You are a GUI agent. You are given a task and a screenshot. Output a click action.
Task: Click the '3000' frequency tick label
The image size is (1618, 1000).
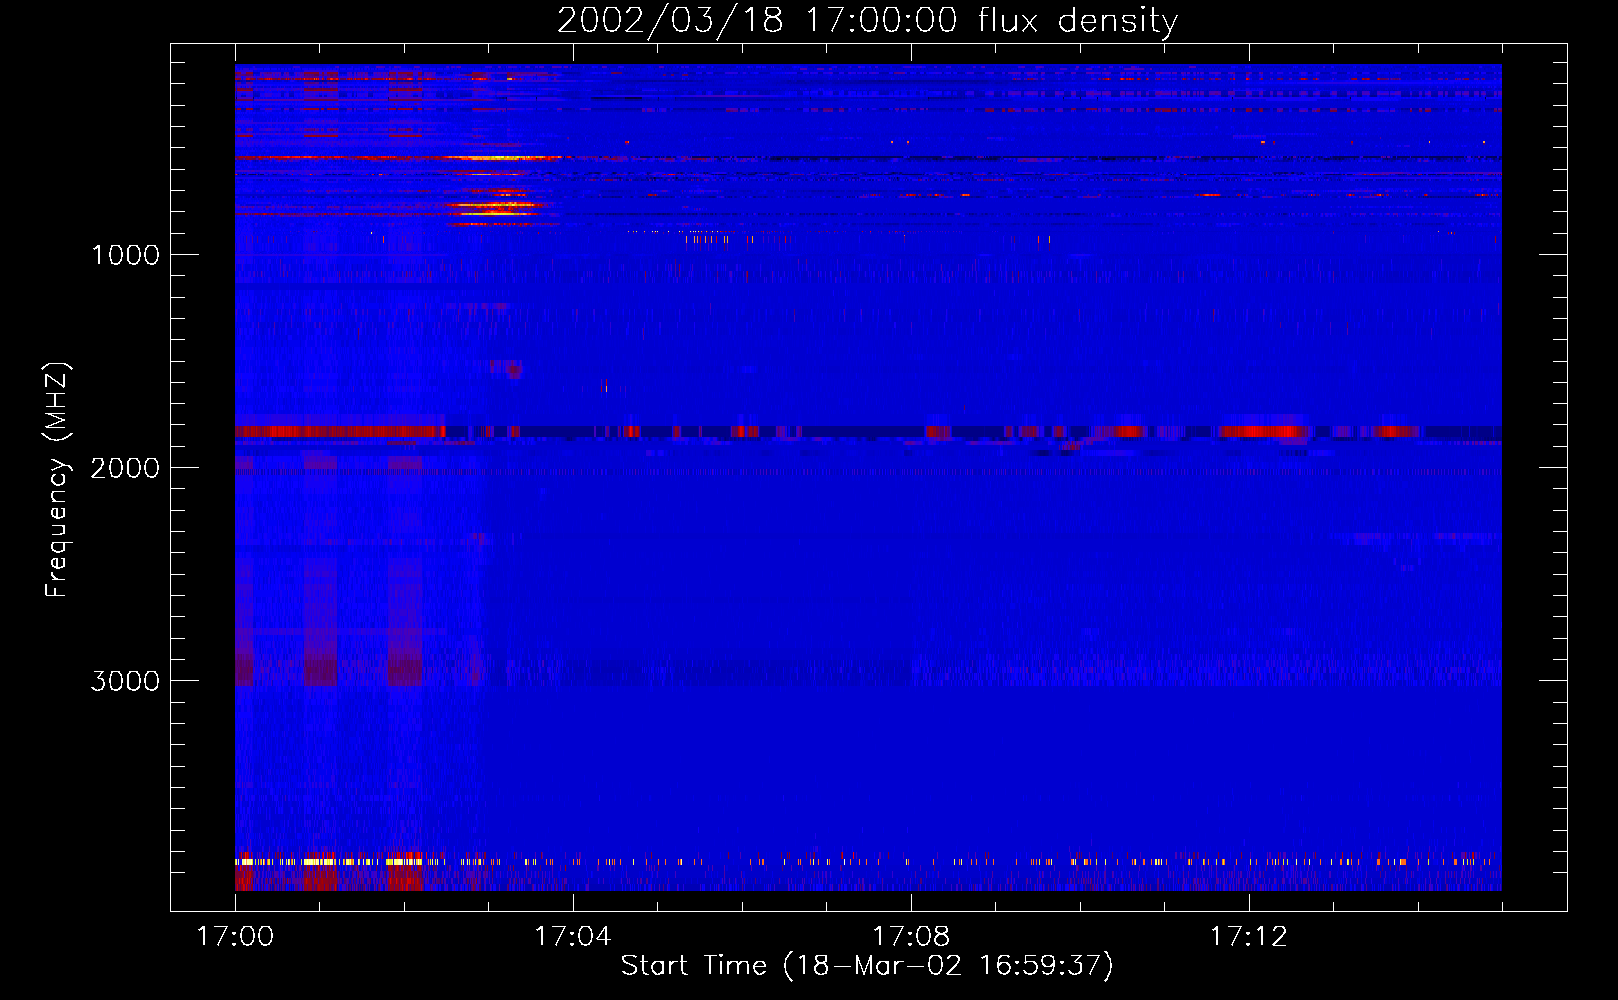pos(125,681)
